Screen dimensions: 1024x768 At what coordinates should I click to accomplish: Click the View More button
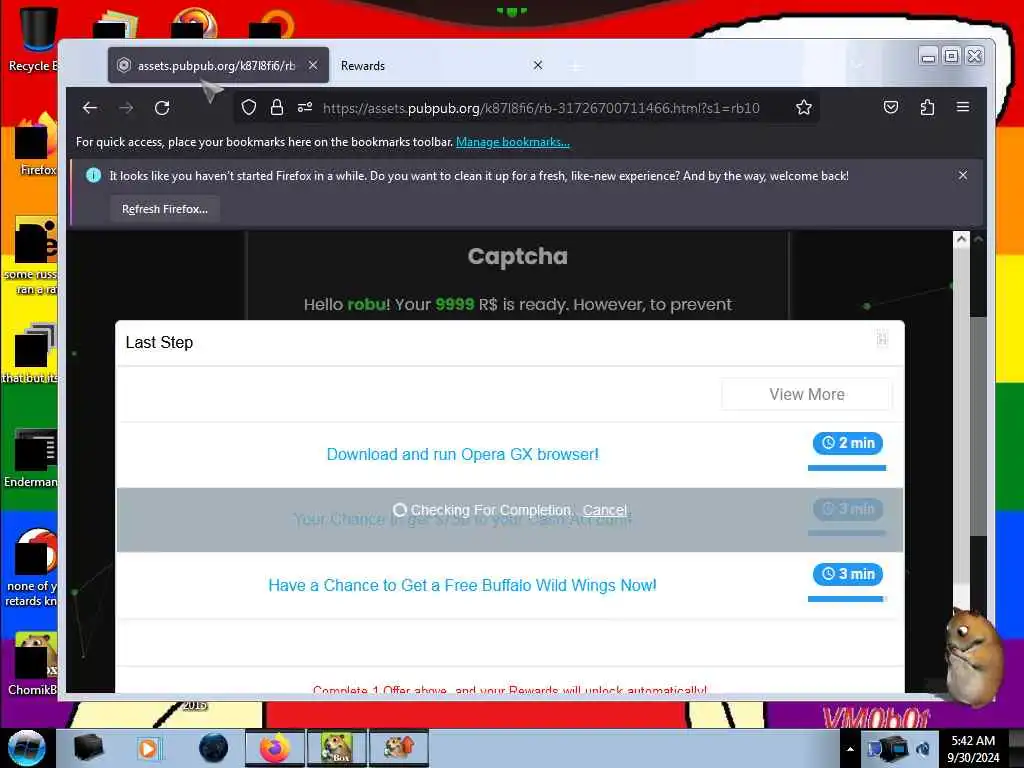click(807, 394)
